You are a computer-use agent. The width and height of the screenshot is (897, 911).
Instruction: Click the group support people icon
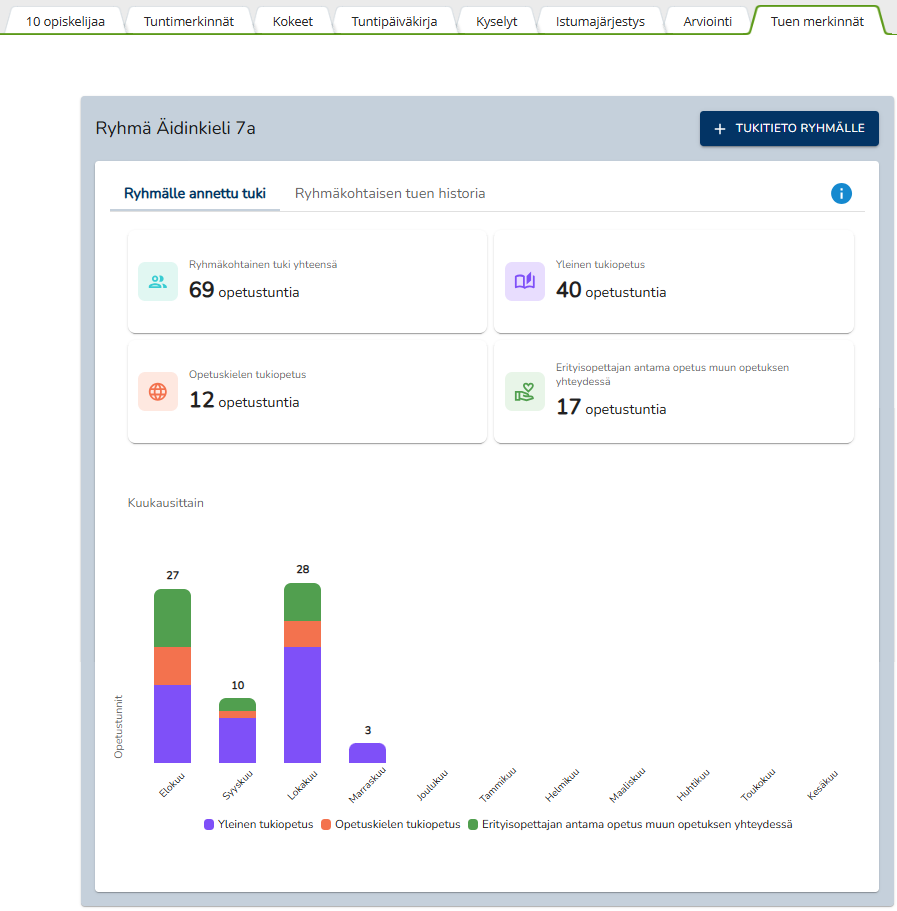(x=158, y=282)
